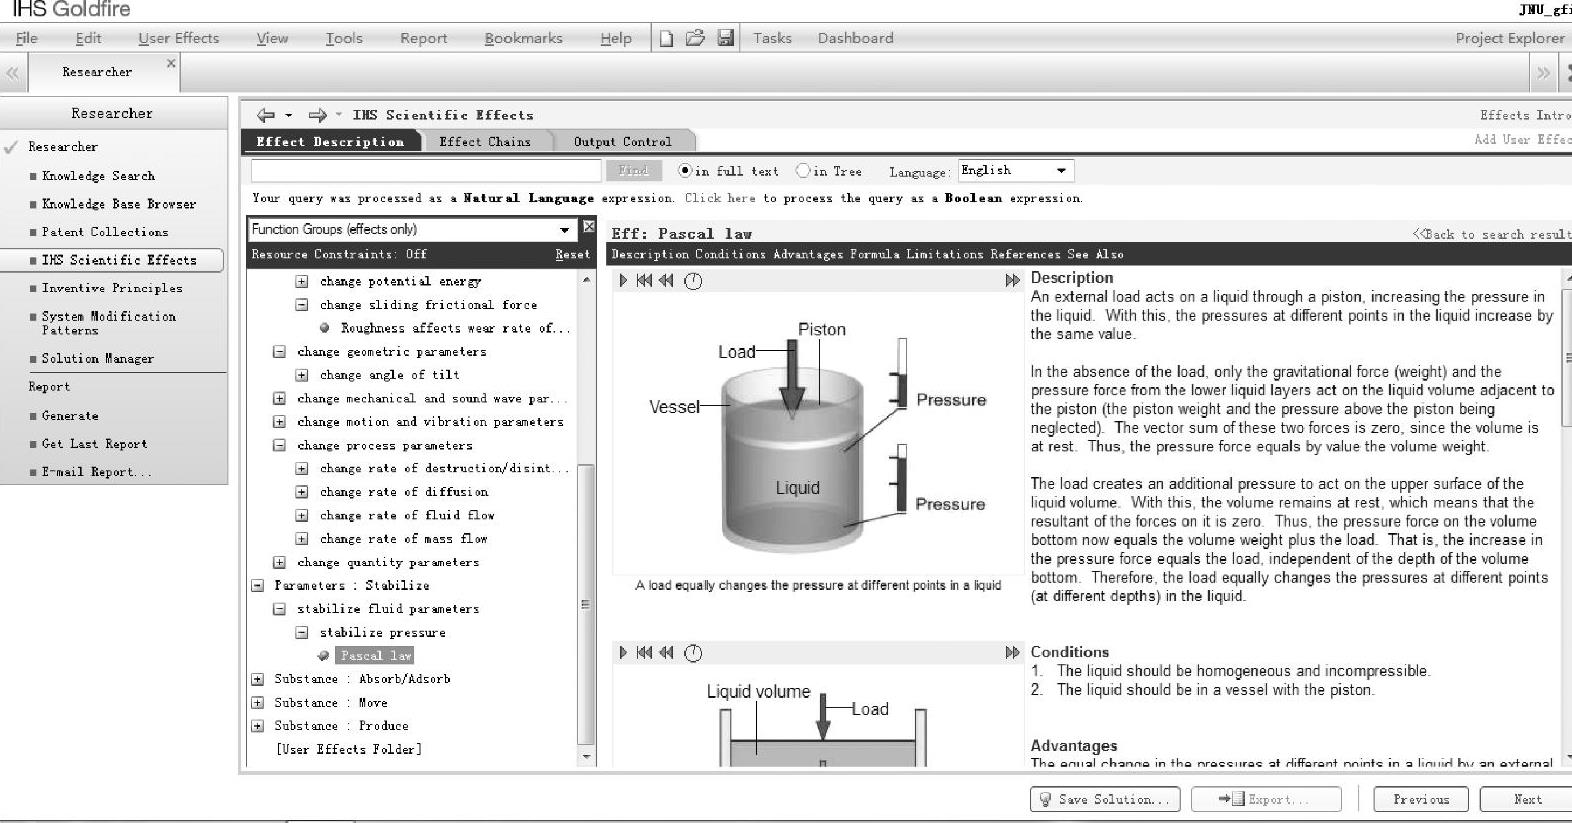Open the Language dropdown set to English
Viewport: 1572px width, 823px height.
click(1061, 171)
